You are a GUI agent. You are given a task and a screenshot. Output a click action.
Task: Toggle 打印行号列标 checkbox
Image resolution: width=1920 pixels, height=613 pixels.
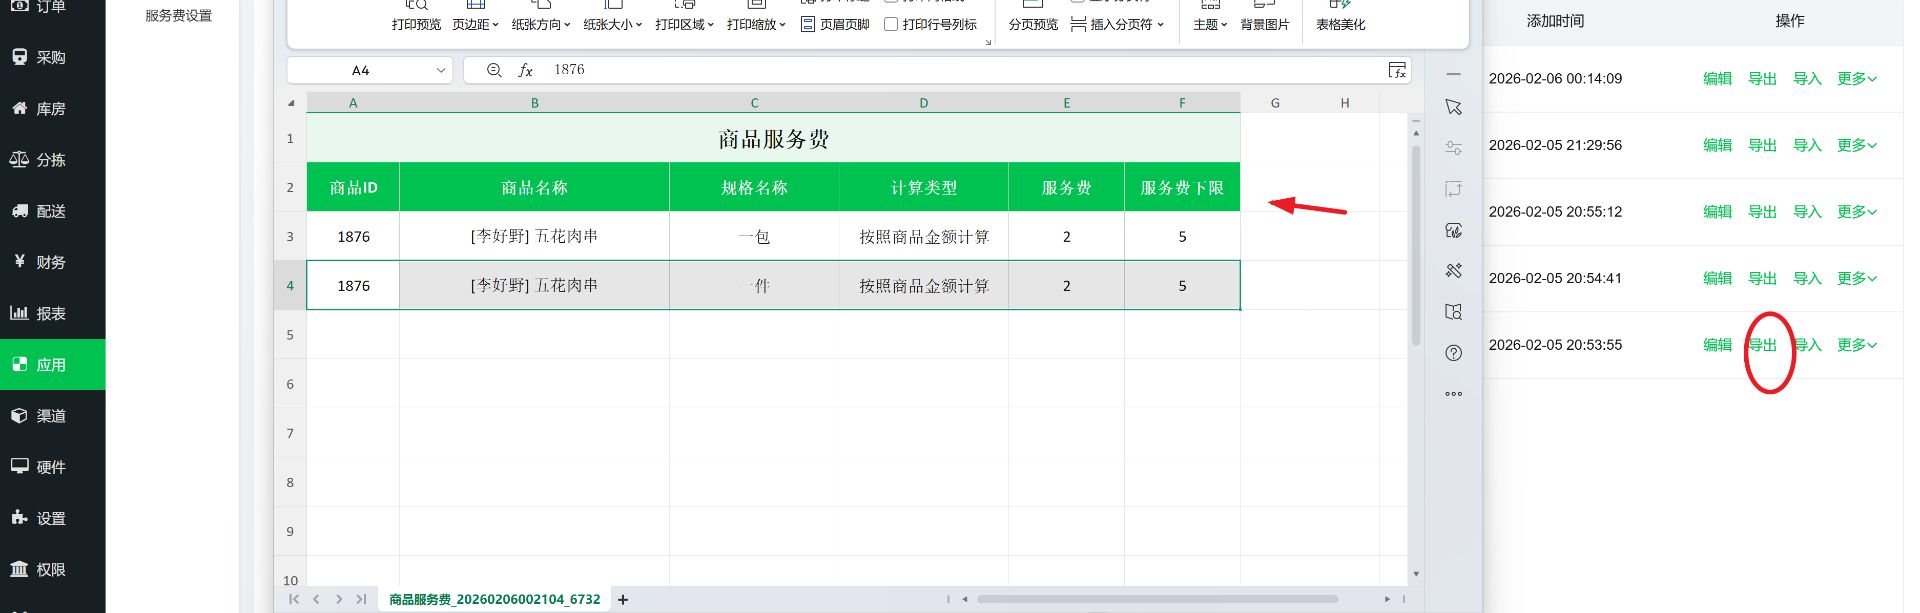[891, 24]
